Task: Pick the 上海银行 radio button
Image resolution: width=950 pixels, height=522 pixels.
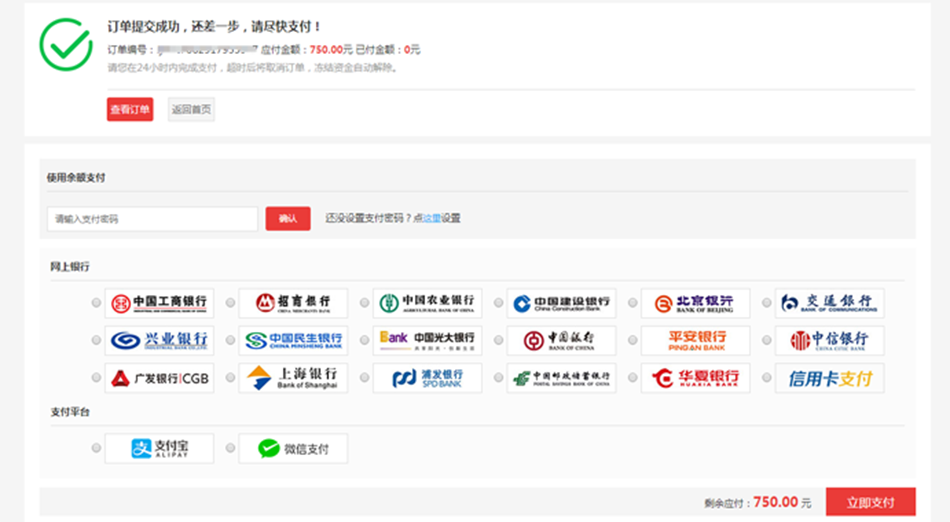Action: pos(230,377)
